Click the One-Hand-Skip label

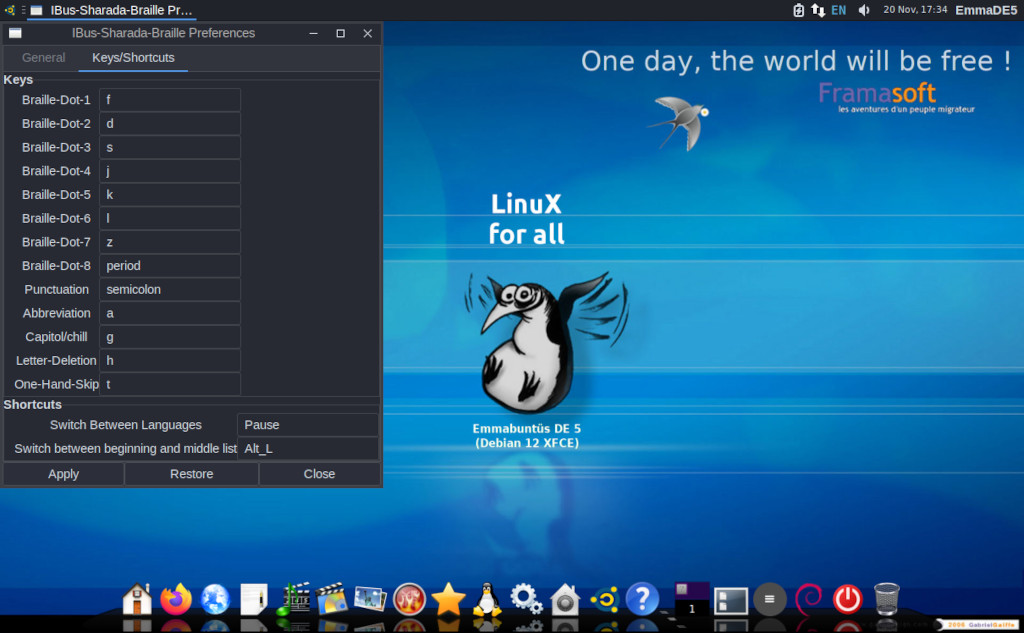[56, 384]
